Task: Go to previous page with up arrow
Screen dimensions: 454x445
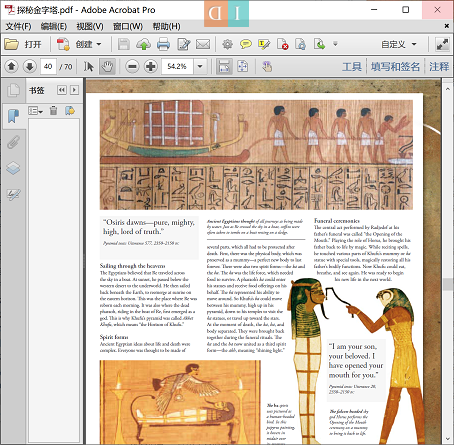Action: coord(11,67)
